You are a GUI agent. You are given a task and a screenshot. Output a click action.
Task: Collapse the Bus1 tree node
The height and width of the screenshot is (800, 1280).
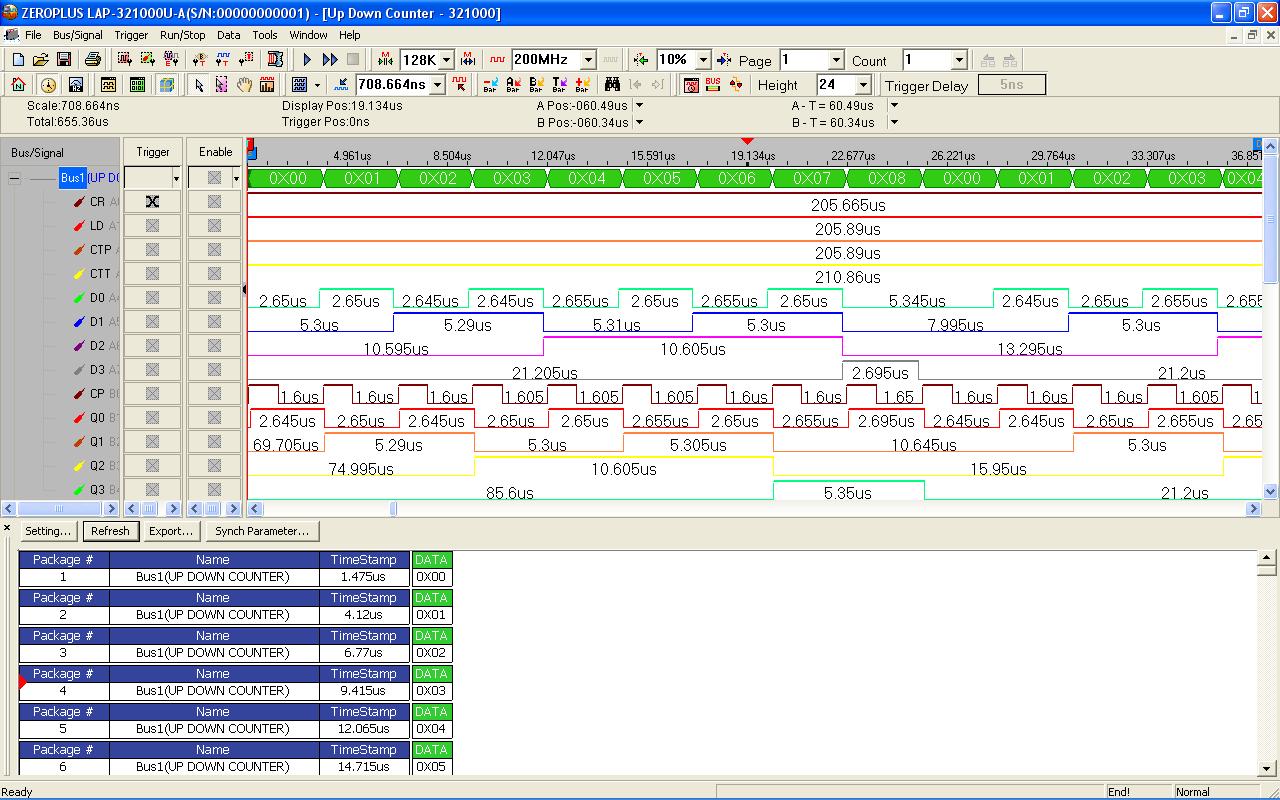(x=15, y=178)
